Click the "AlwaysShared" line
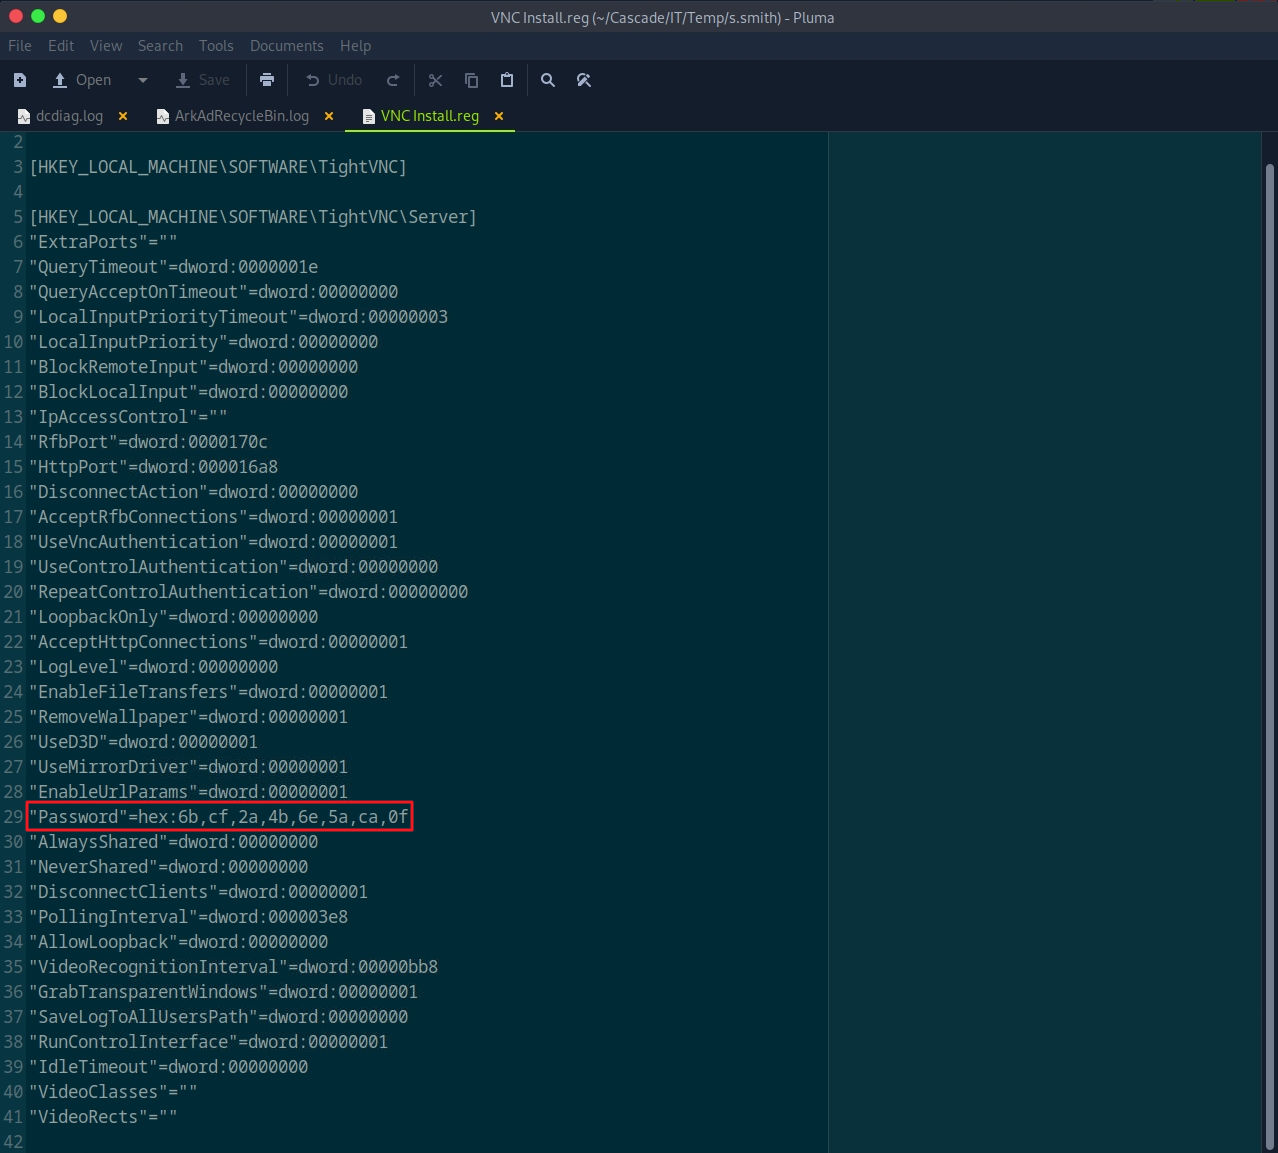This screenshot has height=1153, width=1278. [173, 842]
